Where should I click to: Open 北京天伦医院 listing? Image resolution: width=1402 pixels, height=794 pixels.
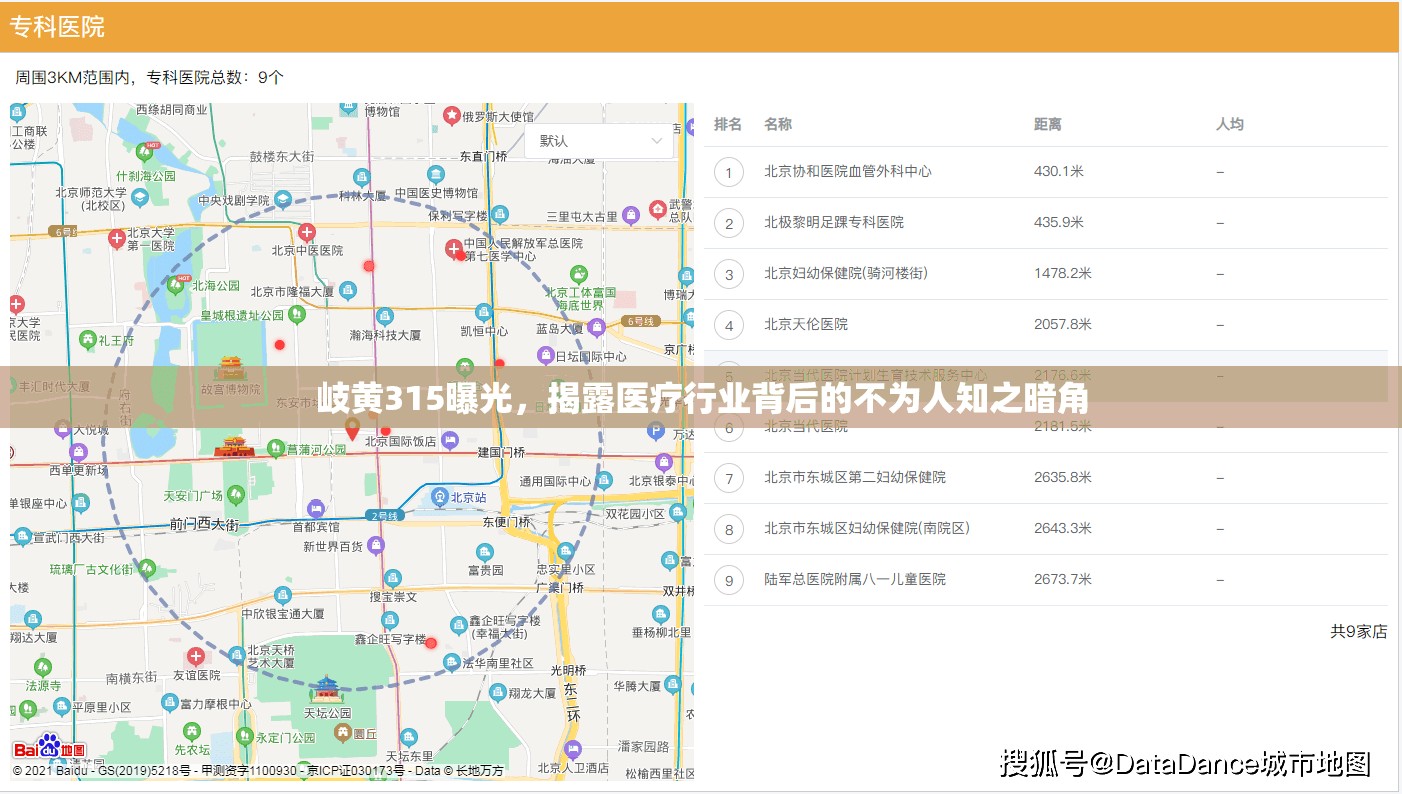coord(806,324)
